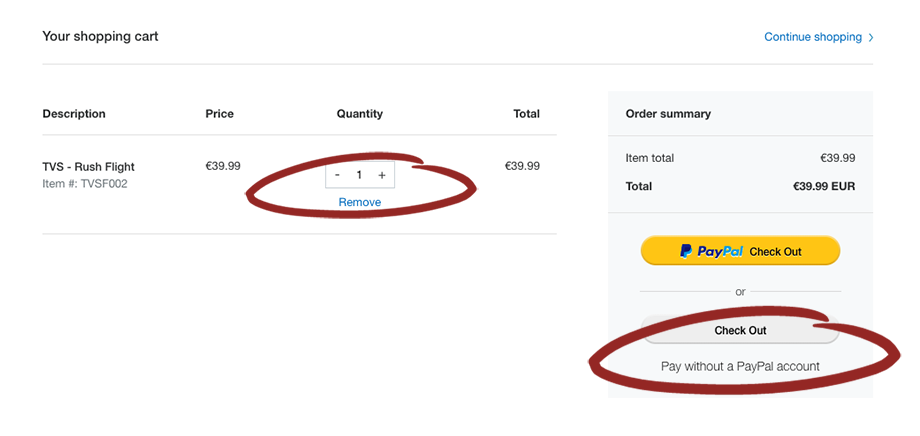Click the yellow PayPal Check Out button

(x=740, y=251)
